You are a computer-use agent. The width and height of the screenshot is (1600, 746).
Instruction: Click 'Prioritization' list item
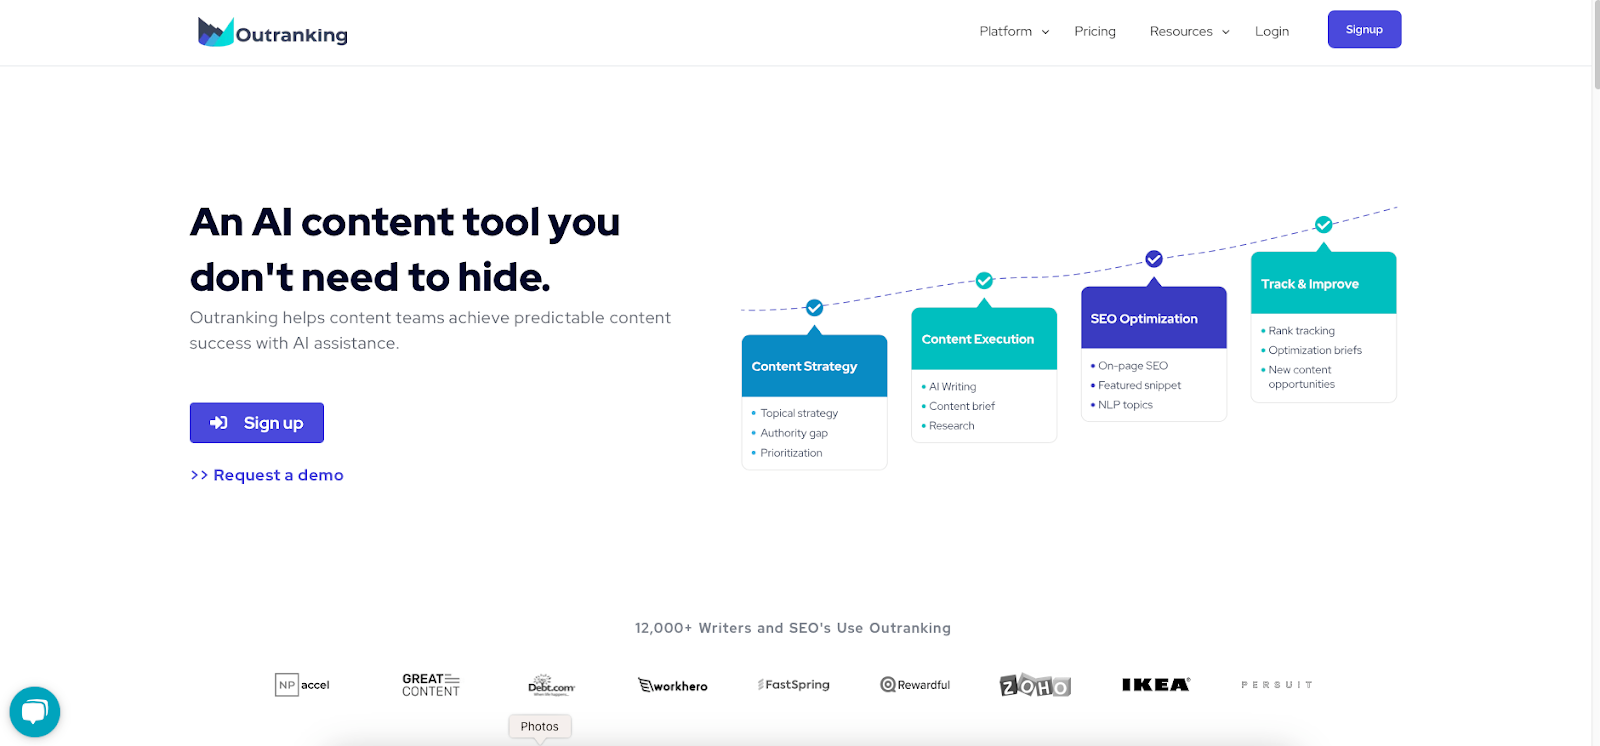790,453
